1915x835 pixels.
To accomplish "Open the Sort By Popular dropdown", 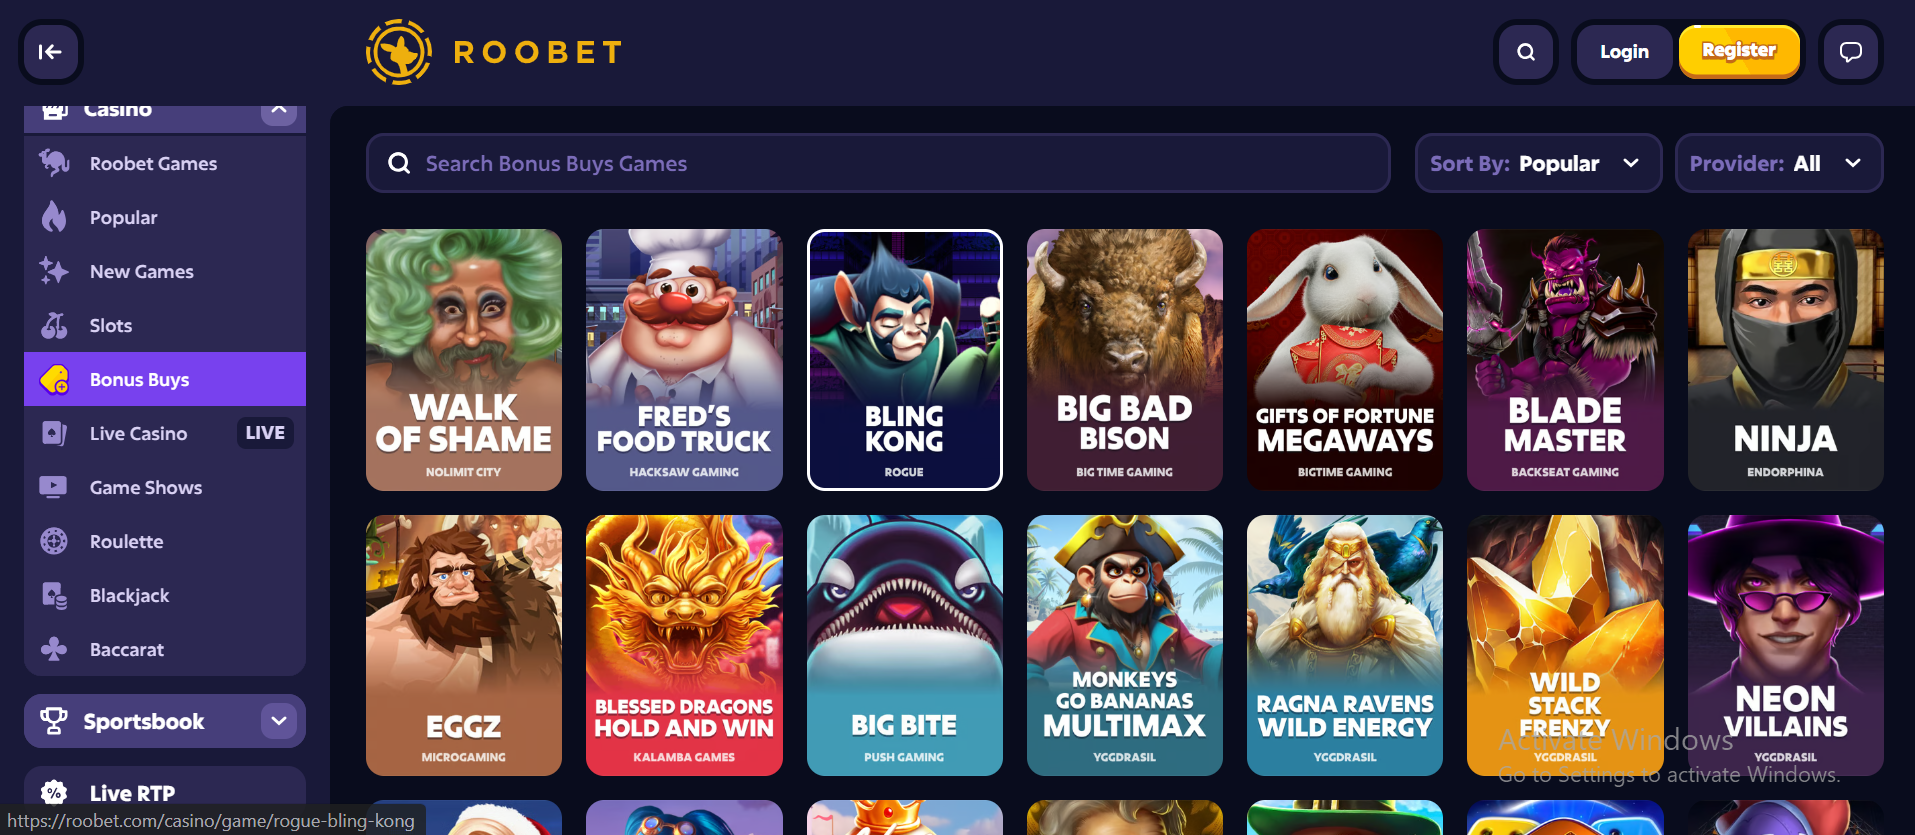I will click(1538, 163).
